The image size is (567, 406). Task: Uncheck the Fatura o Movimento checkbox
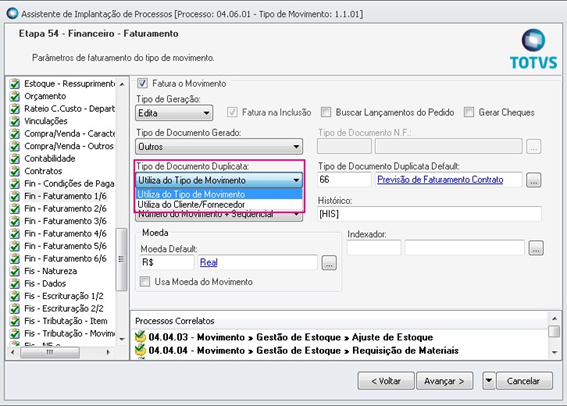point(142,84)
